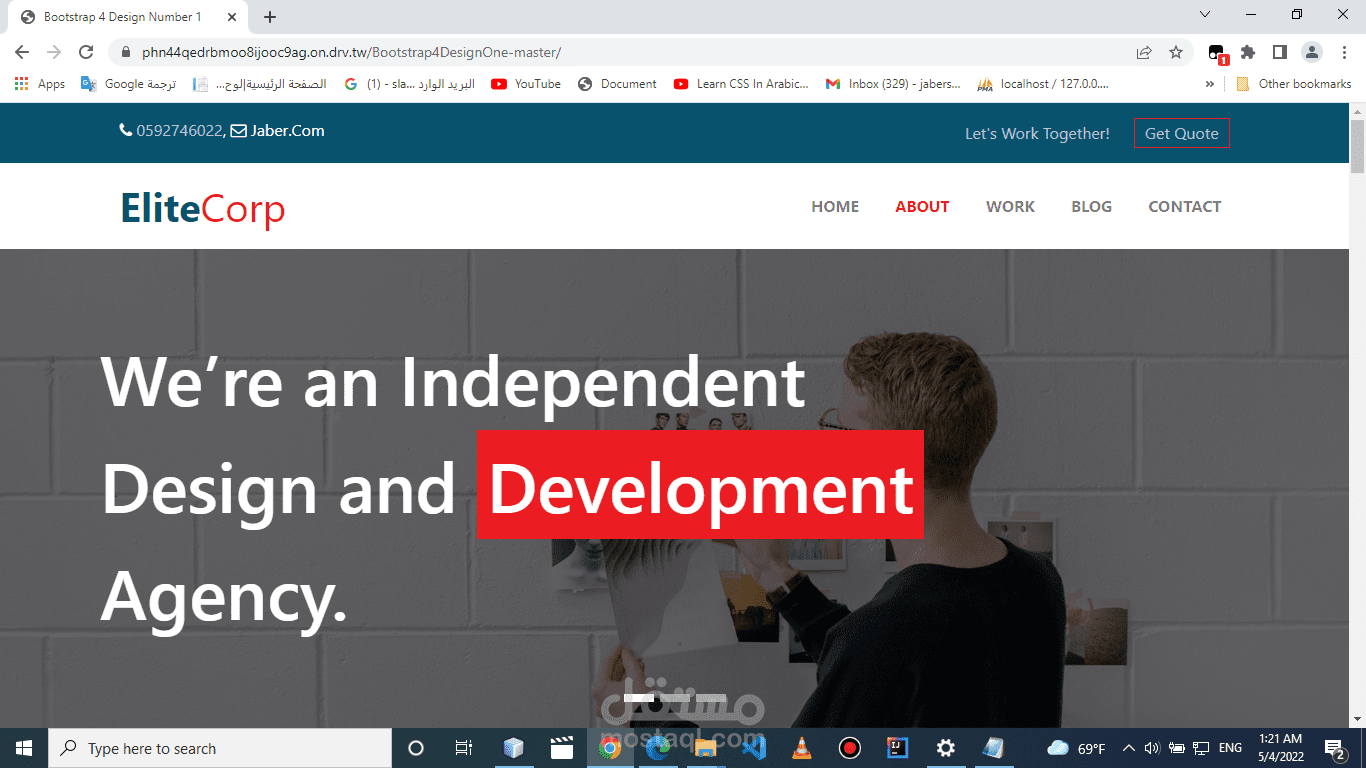Open the Extensions puzzle icon
The width and height of the screenshot is (1366, 768).
(x=1248, y=51)
